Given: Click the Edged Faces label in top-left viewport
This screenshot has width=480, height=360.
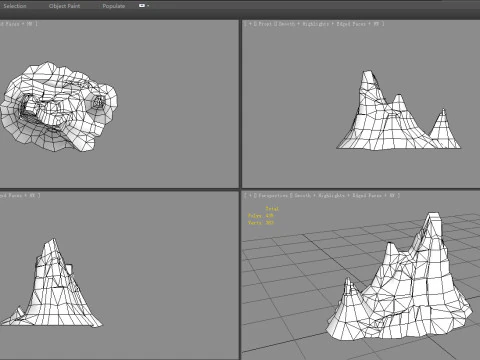Looking at the screenshot, I should click(10, 24).
